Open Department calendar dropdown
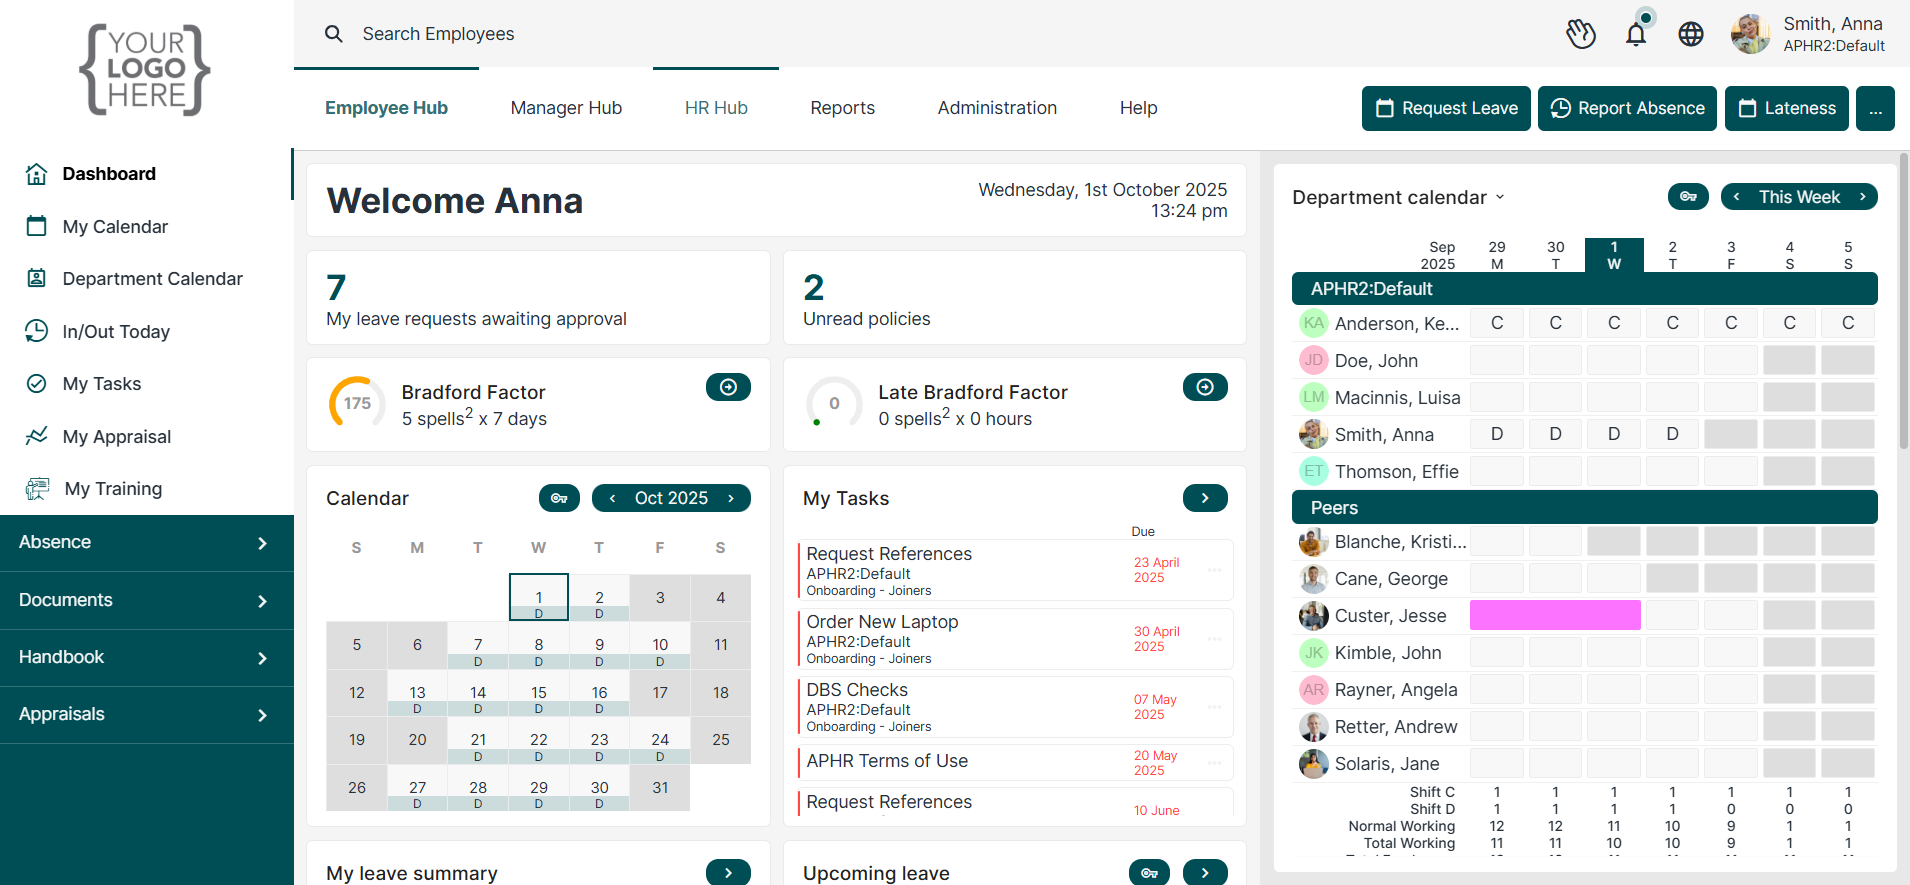The height and width of the screenshot is (885, 1910). click(x=1398, y=198)
